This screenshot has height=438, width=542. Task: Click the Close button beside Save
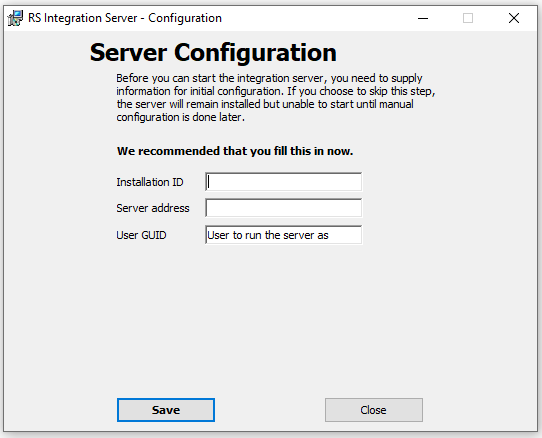click(x=374, y=410)
